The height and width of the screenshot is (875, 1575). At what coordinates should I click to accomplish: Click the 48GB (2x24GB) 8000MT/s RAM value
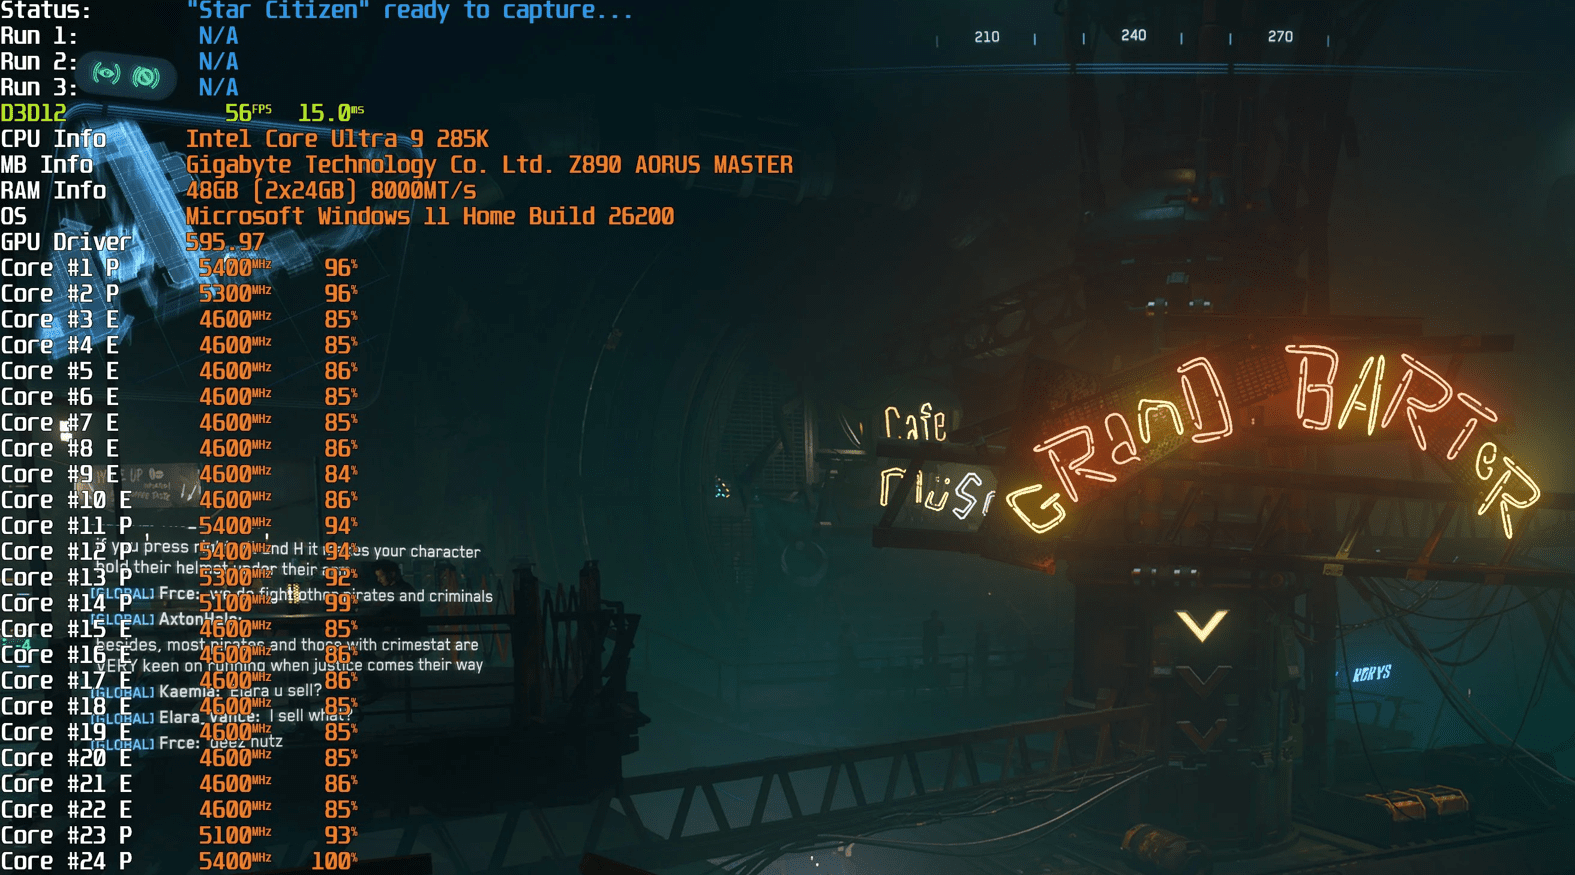tap(331, 191)
